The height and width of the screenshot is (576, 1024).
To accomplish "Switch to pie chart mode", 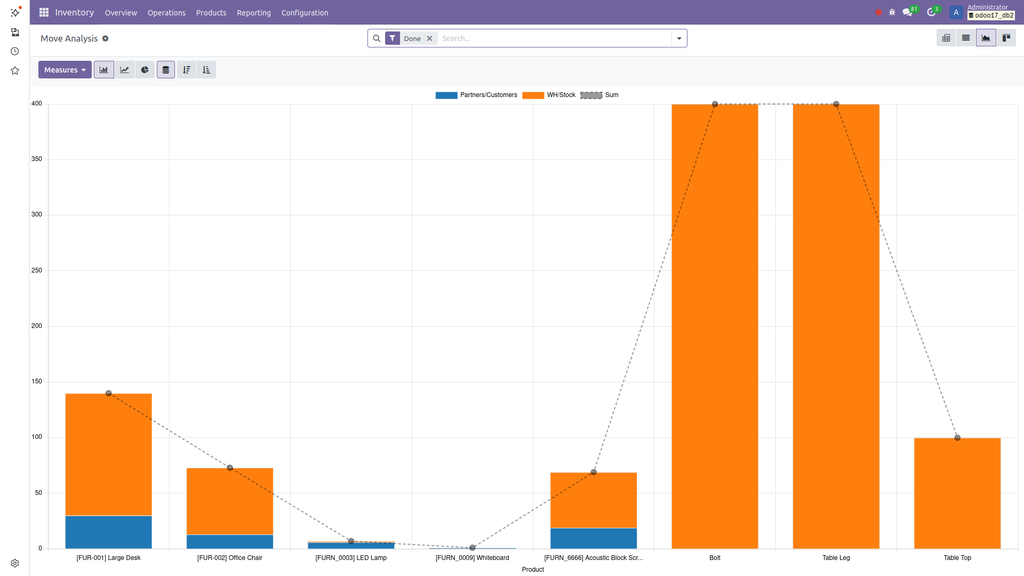I will coord(145,70).
